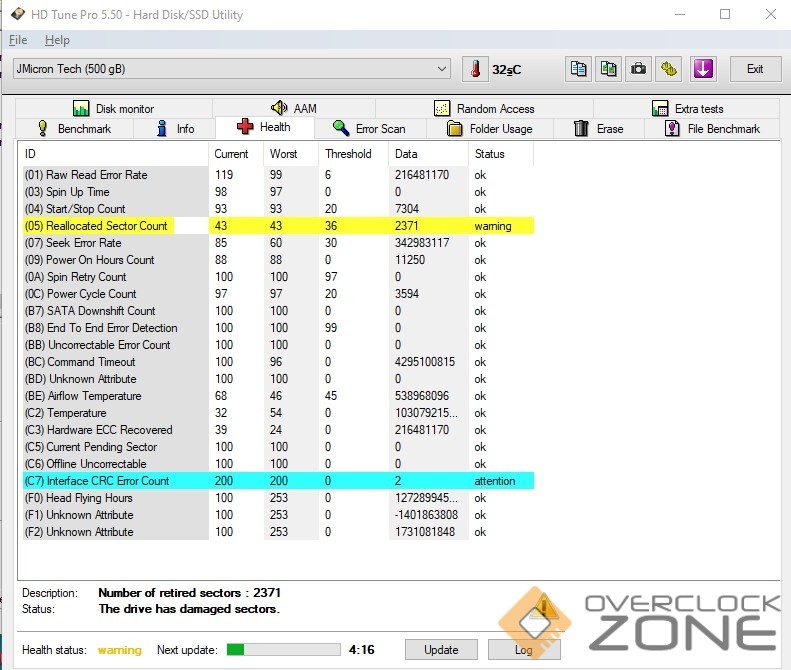Screen dimensions: 791x670
Task: Click the Data column header
Action: coord(428,154)
